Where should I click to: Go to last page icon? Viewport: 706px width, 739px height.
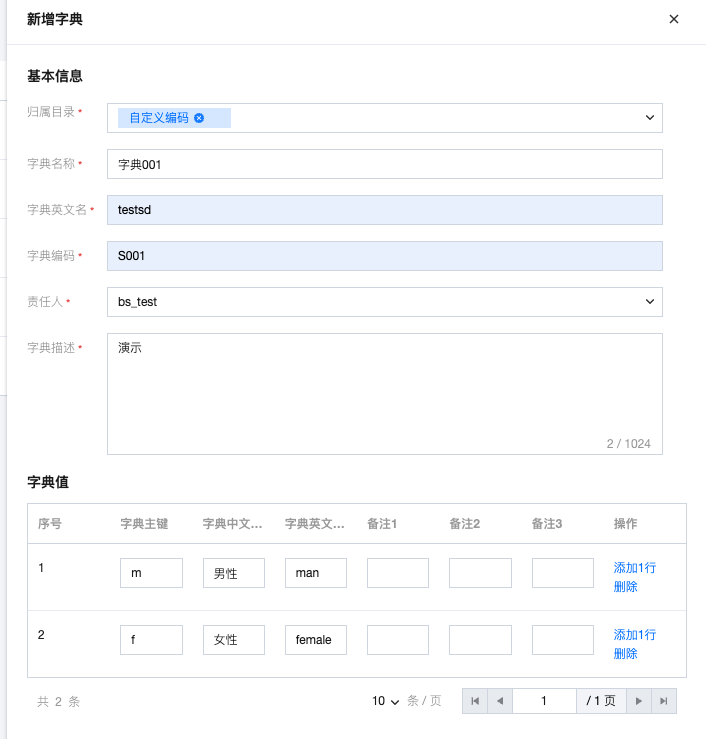pyautogui.click(x=664, y=701)
